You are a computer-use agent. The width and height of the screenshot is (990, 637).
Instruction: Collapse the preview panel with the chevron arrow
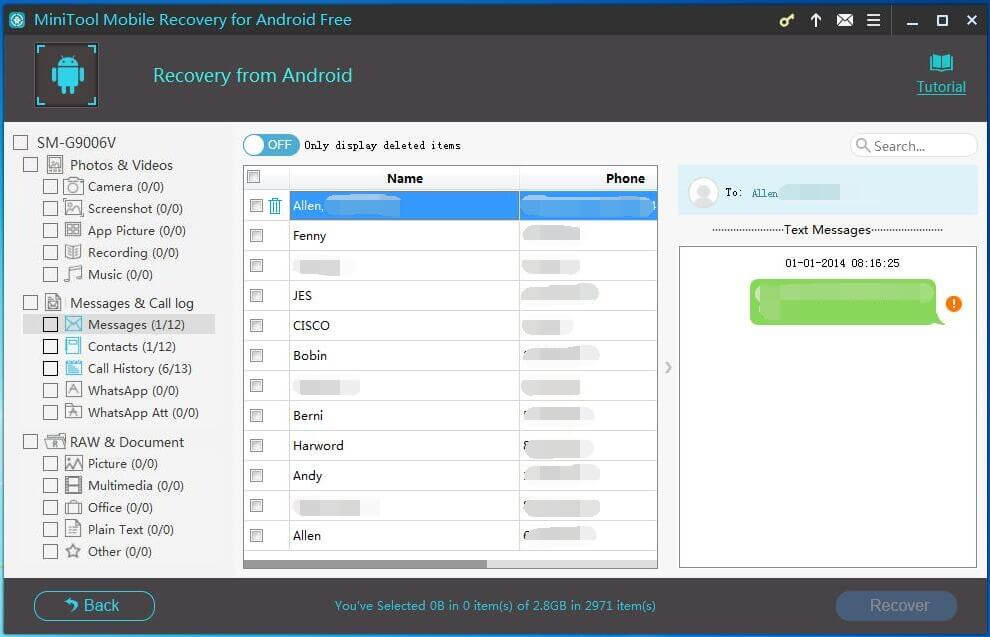668,367
